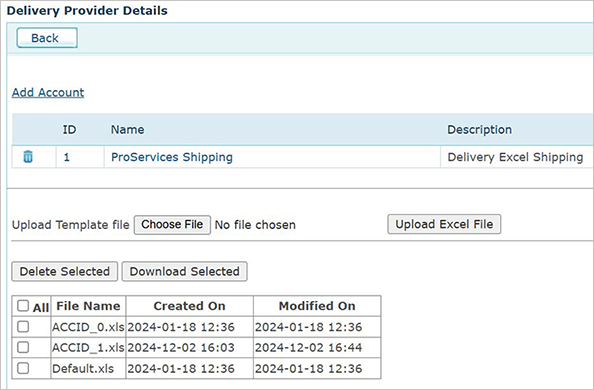The height and width of the screenshot is (390, 594).
Task: Click the Created On column header
Action: (189, 306)
